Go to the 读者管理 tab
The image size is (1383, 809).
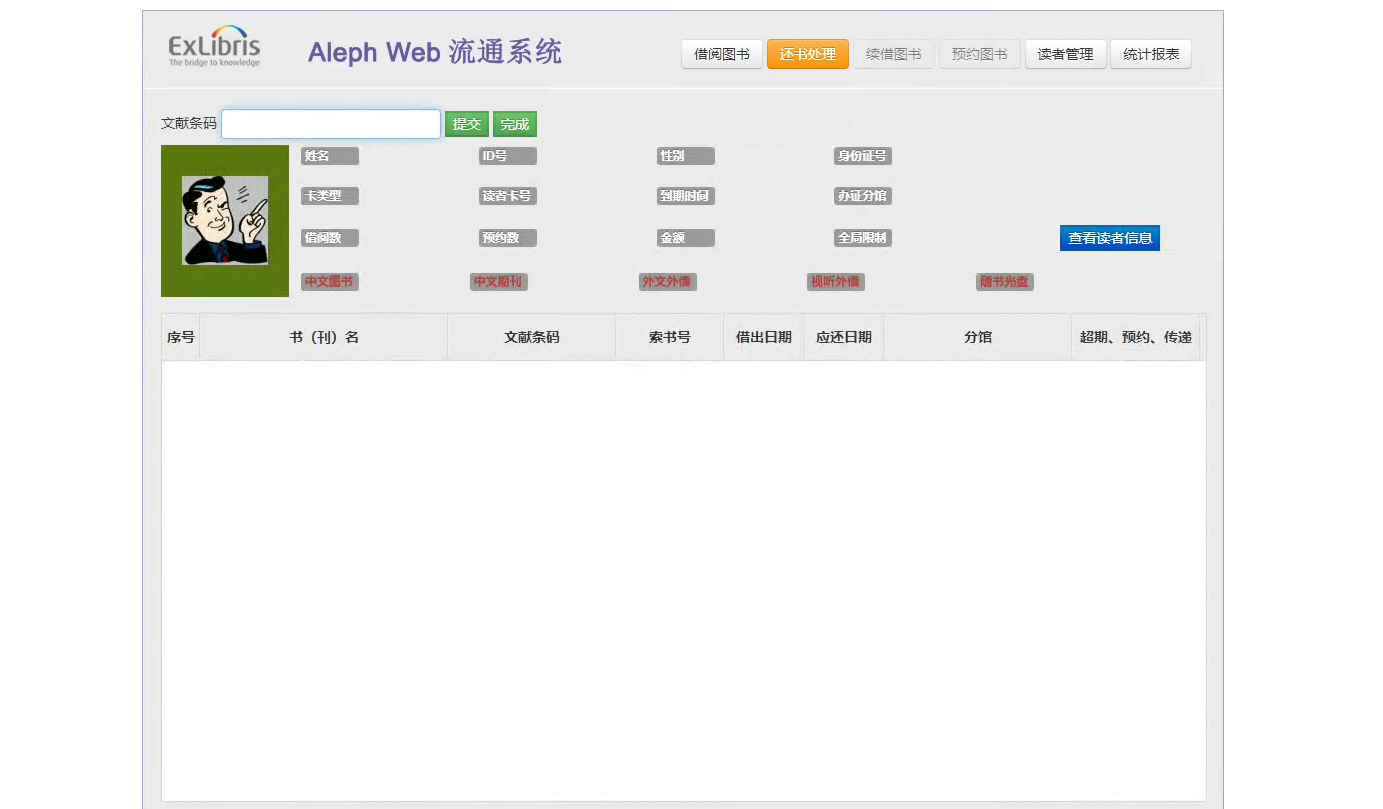coord(1066,54)
